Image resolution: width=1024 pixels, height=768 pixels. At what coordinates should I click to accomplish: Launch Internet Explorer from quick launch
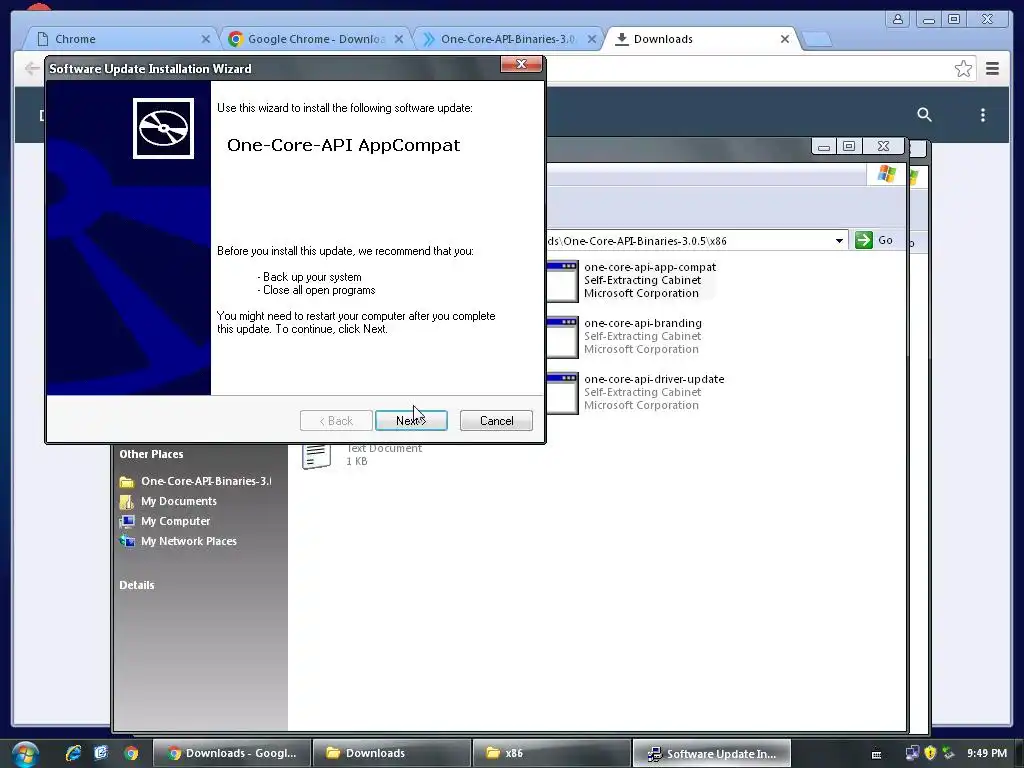(x=73, y=753)
